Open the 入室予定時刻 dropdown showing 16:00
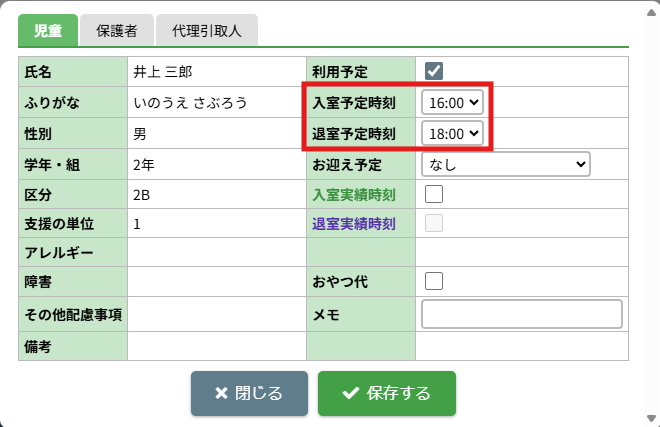 click(x=452, y=101)
